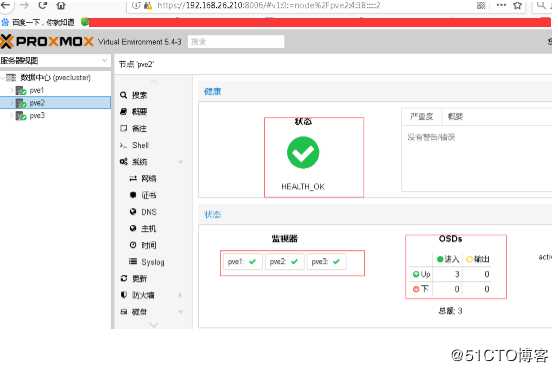The image size is (558, 372).
Task: Open the Hosts submenu item
Action: click(148, 229)
